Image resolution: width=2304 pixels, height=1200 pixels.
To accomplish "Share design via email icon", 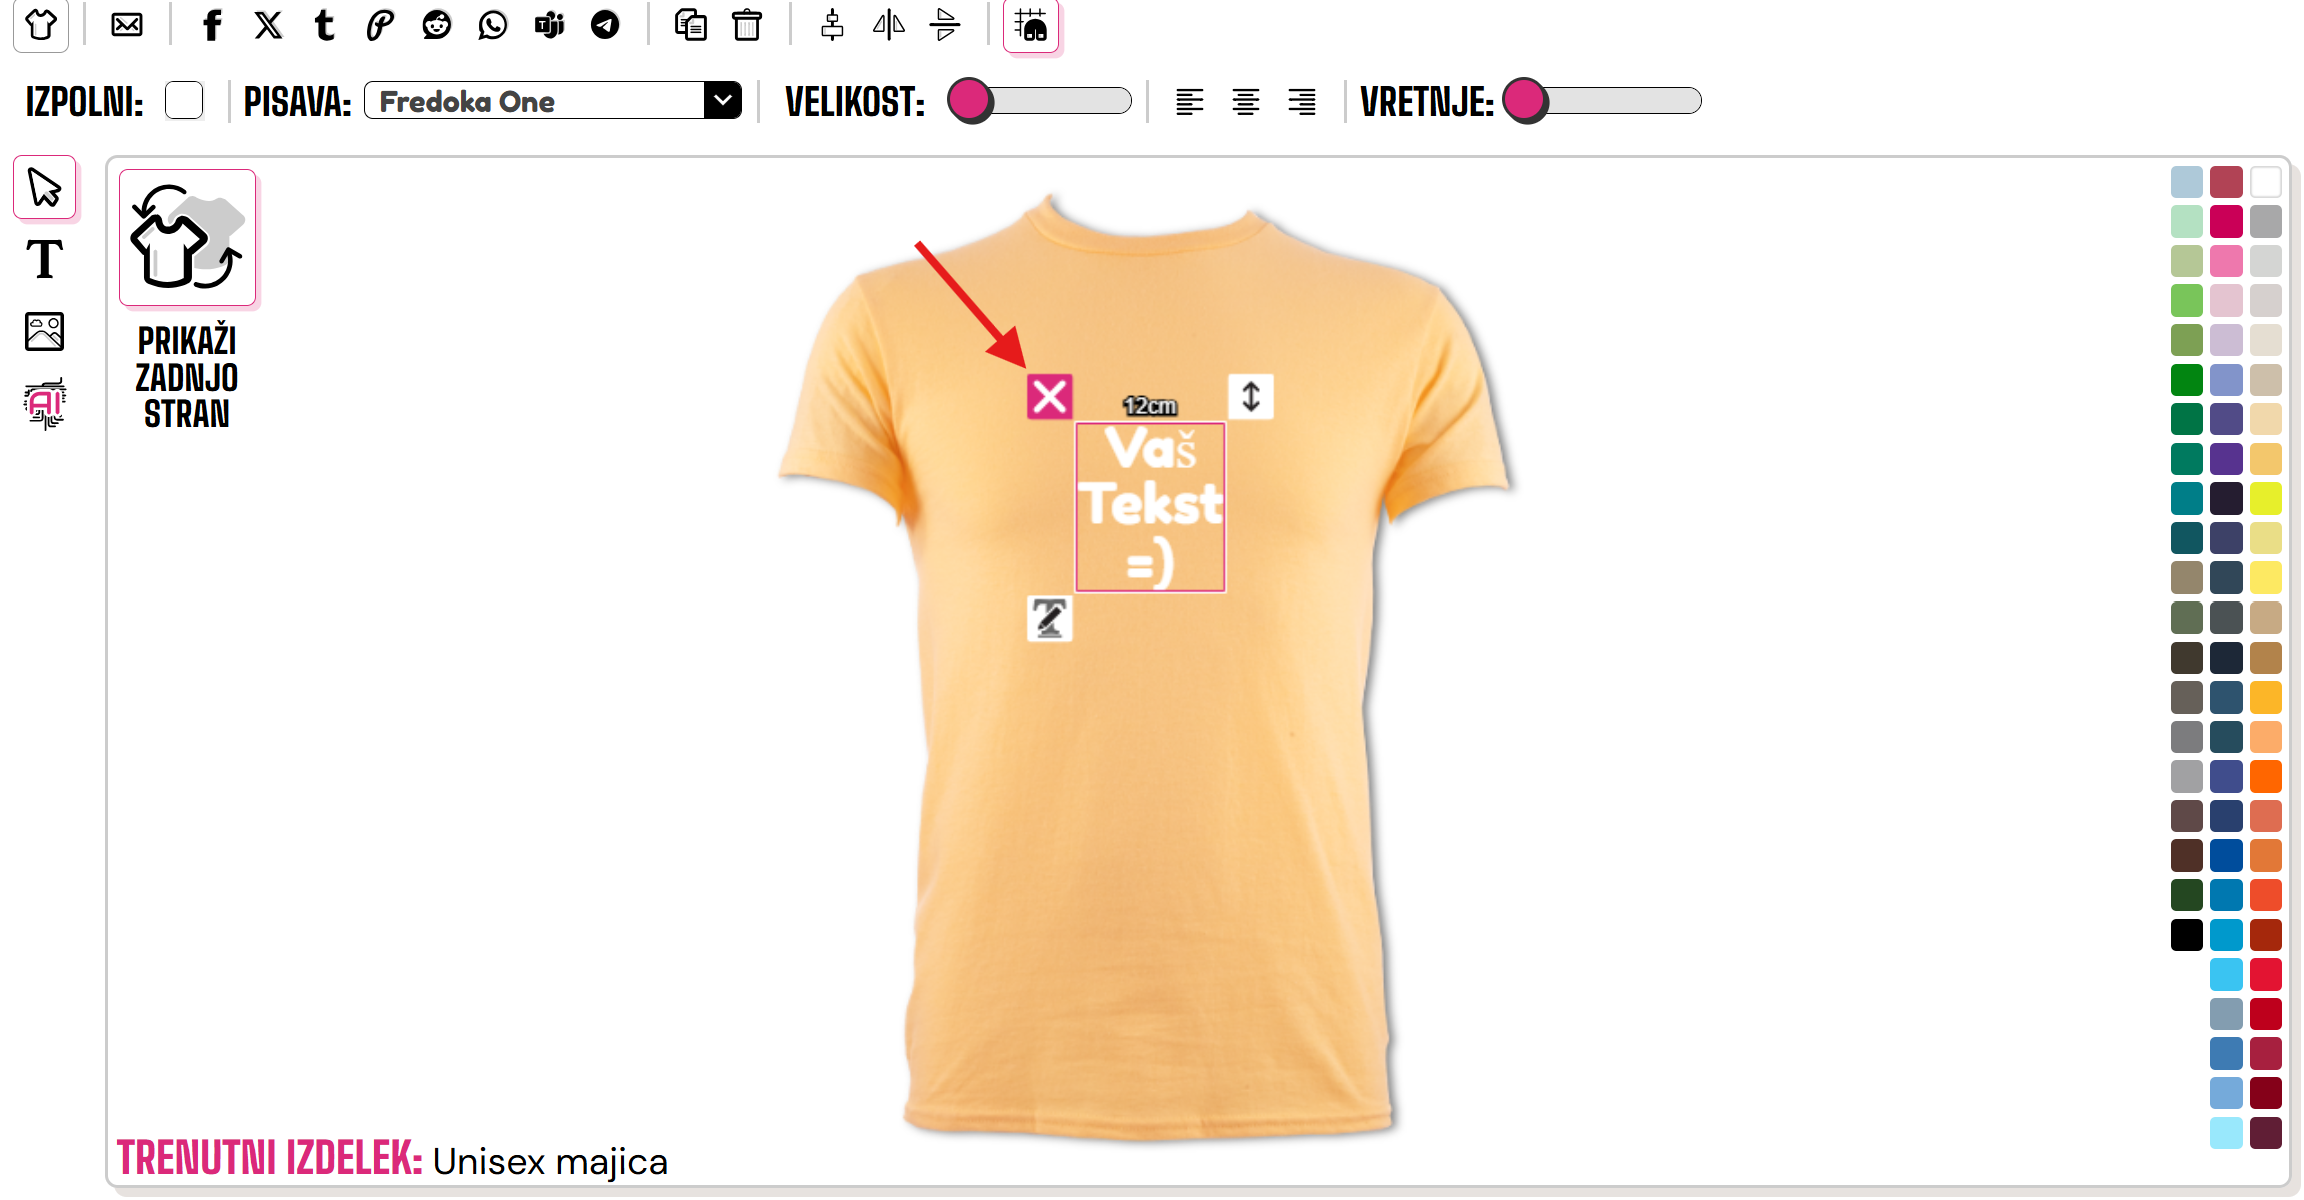I will click(x=127, y=25).
